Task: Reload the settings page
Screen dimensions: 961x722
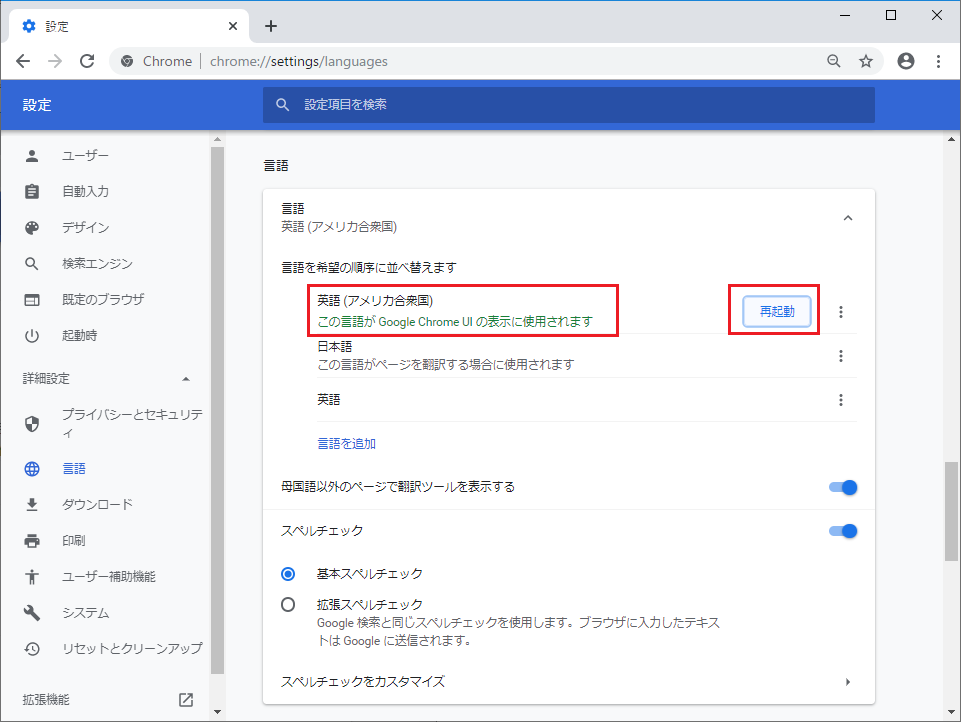Action: coord(87,61)
